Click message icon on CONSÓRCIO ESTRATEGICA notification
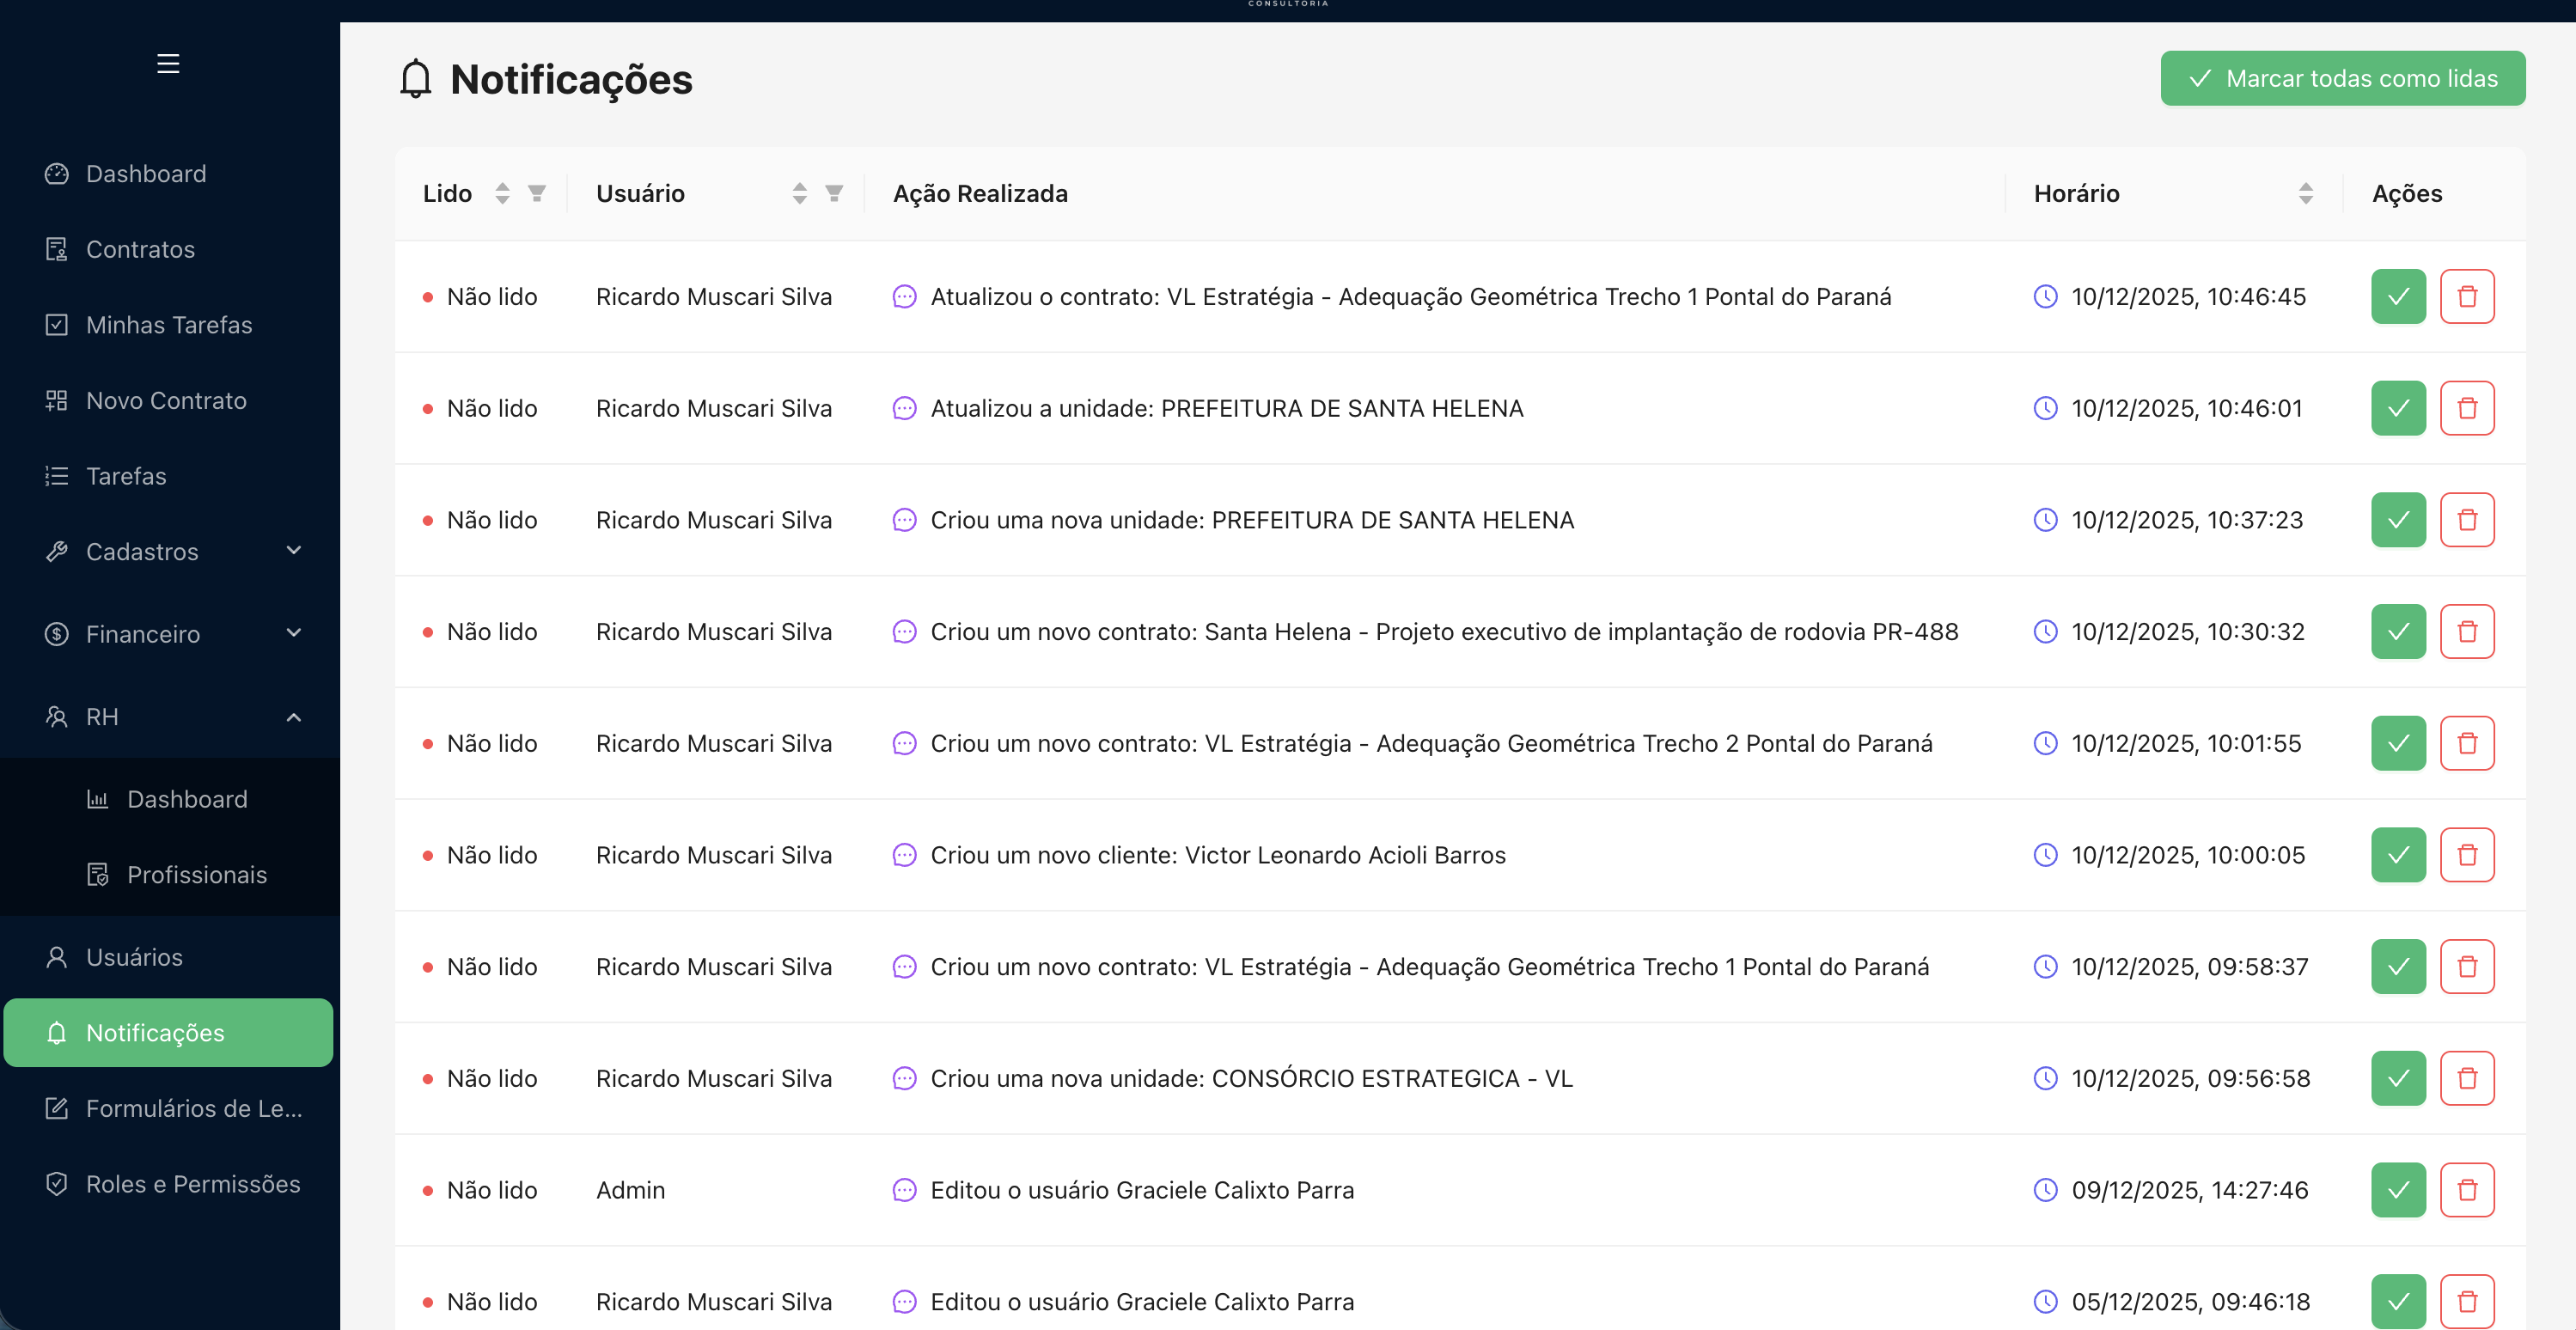 [904, 1078]
